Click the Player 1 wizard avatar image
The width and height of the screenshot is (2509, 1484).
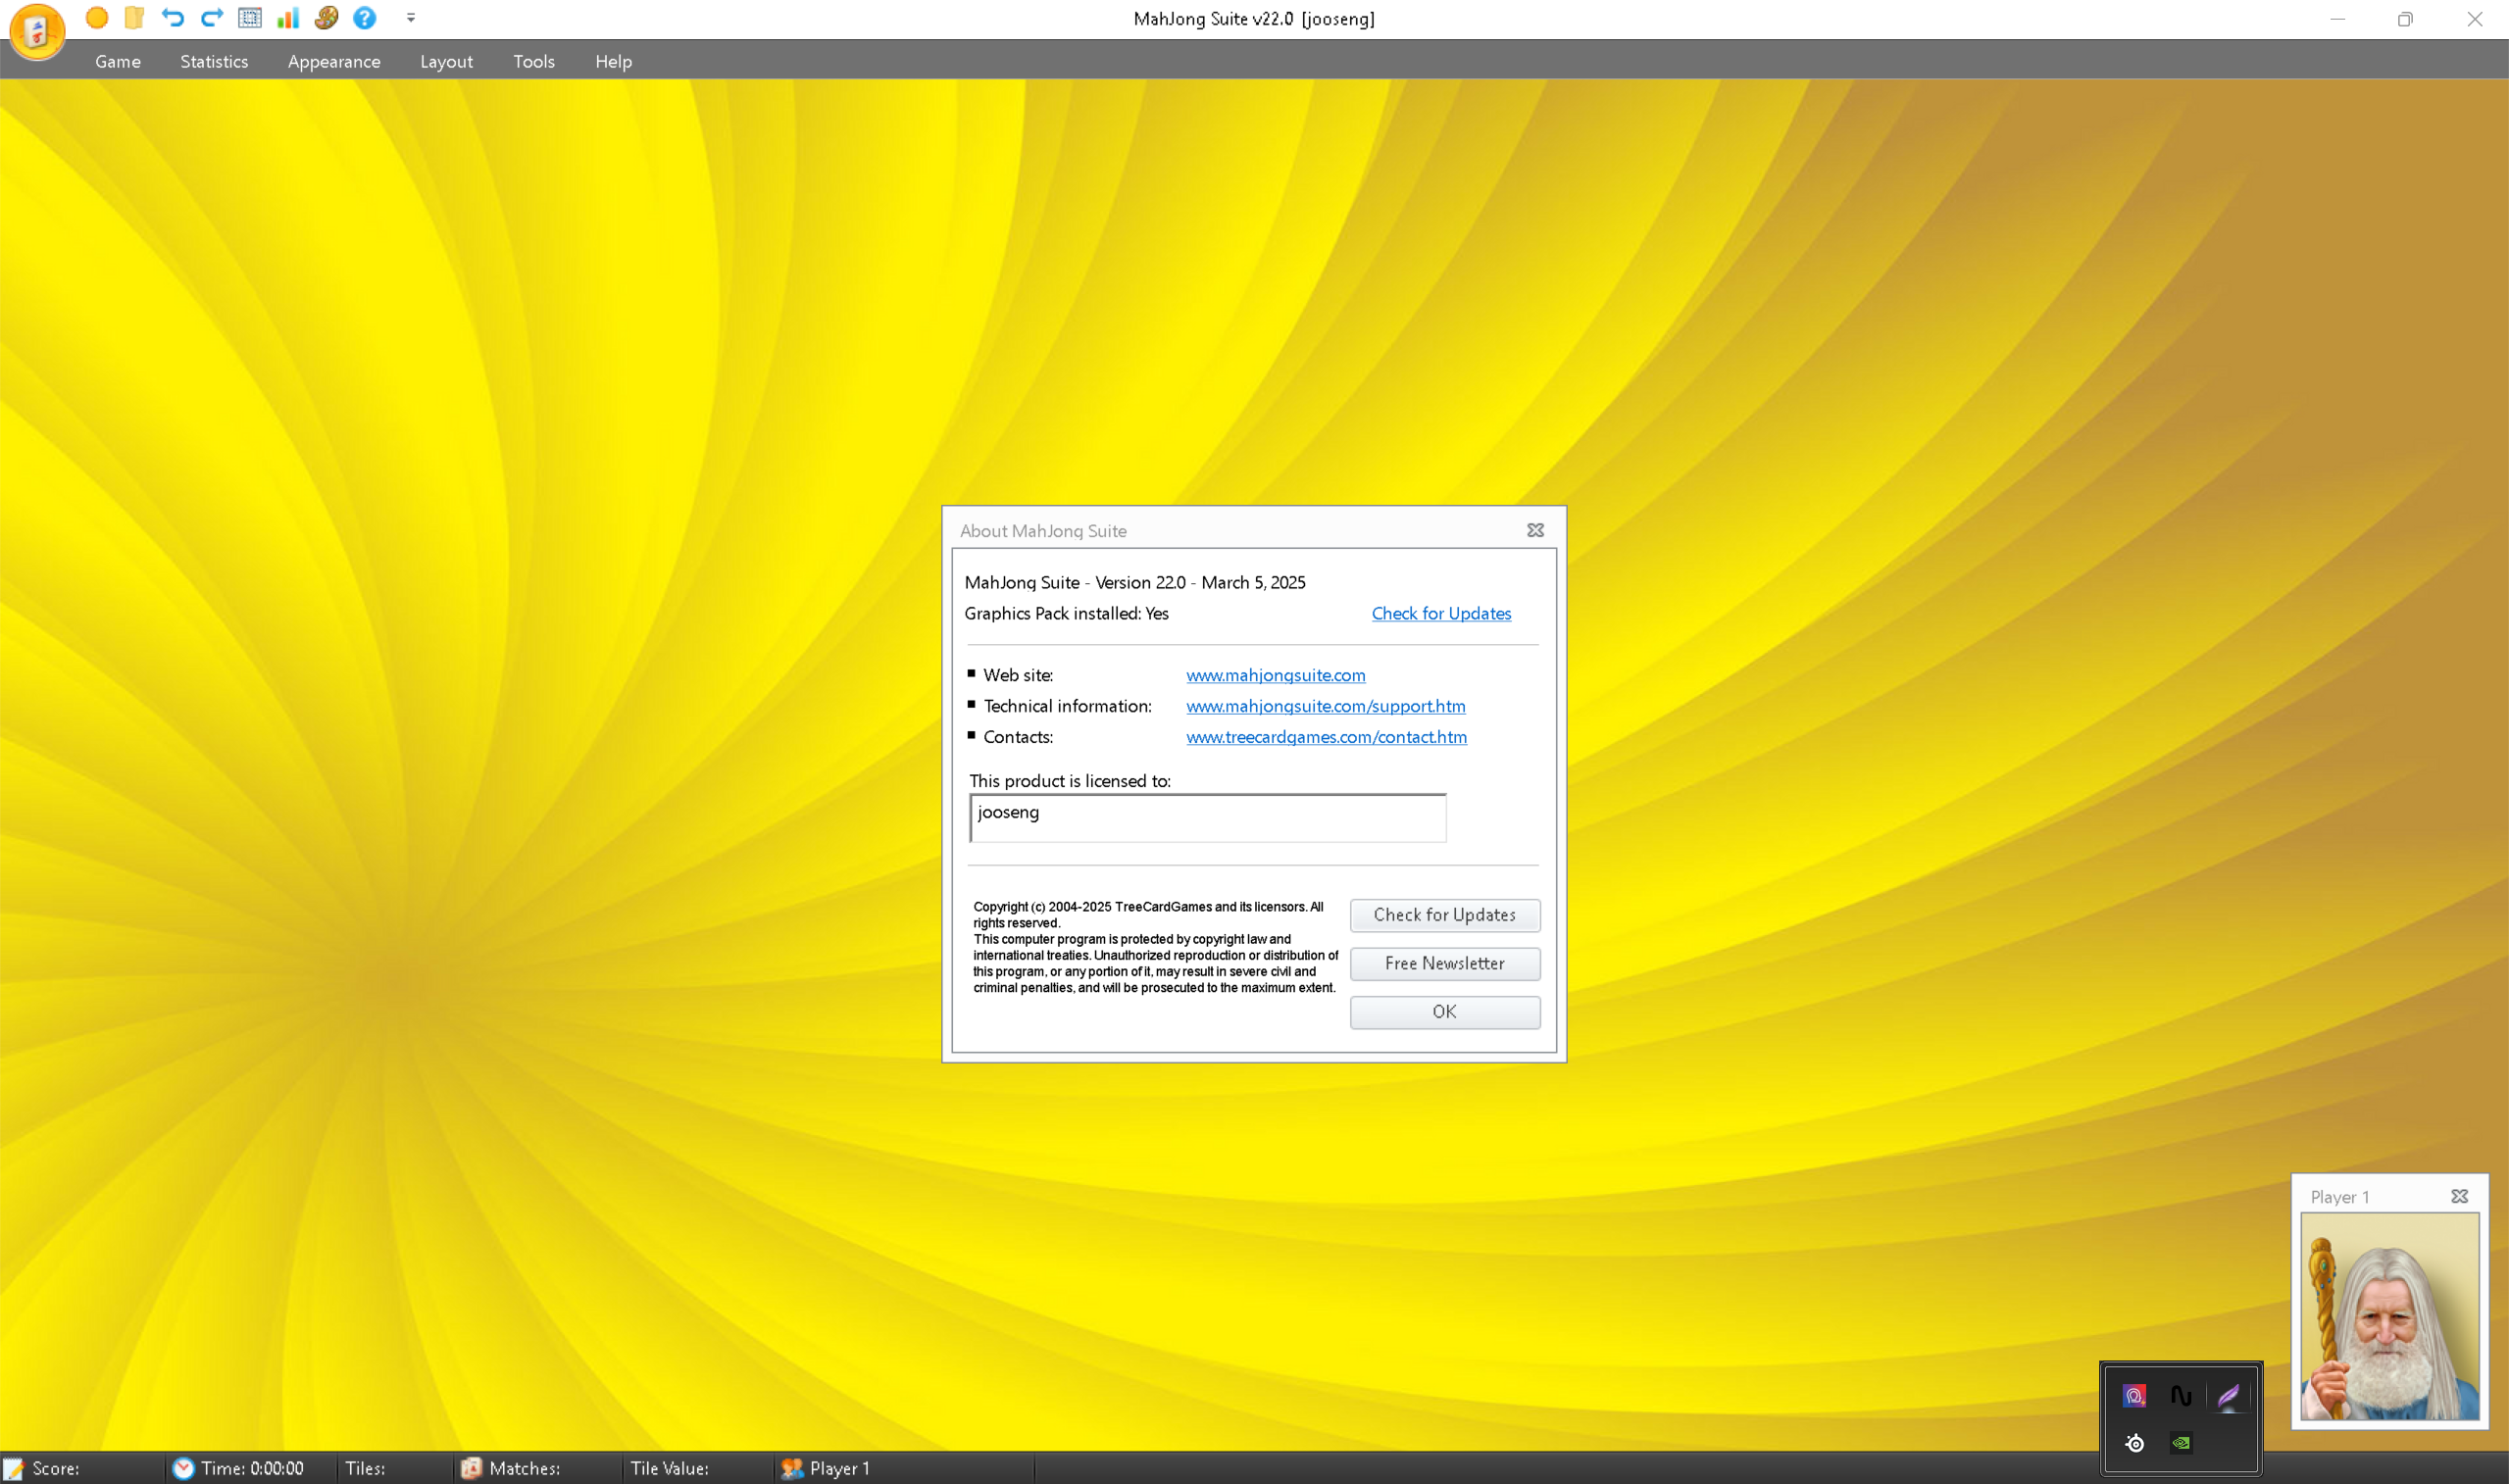(2389, 1316)
